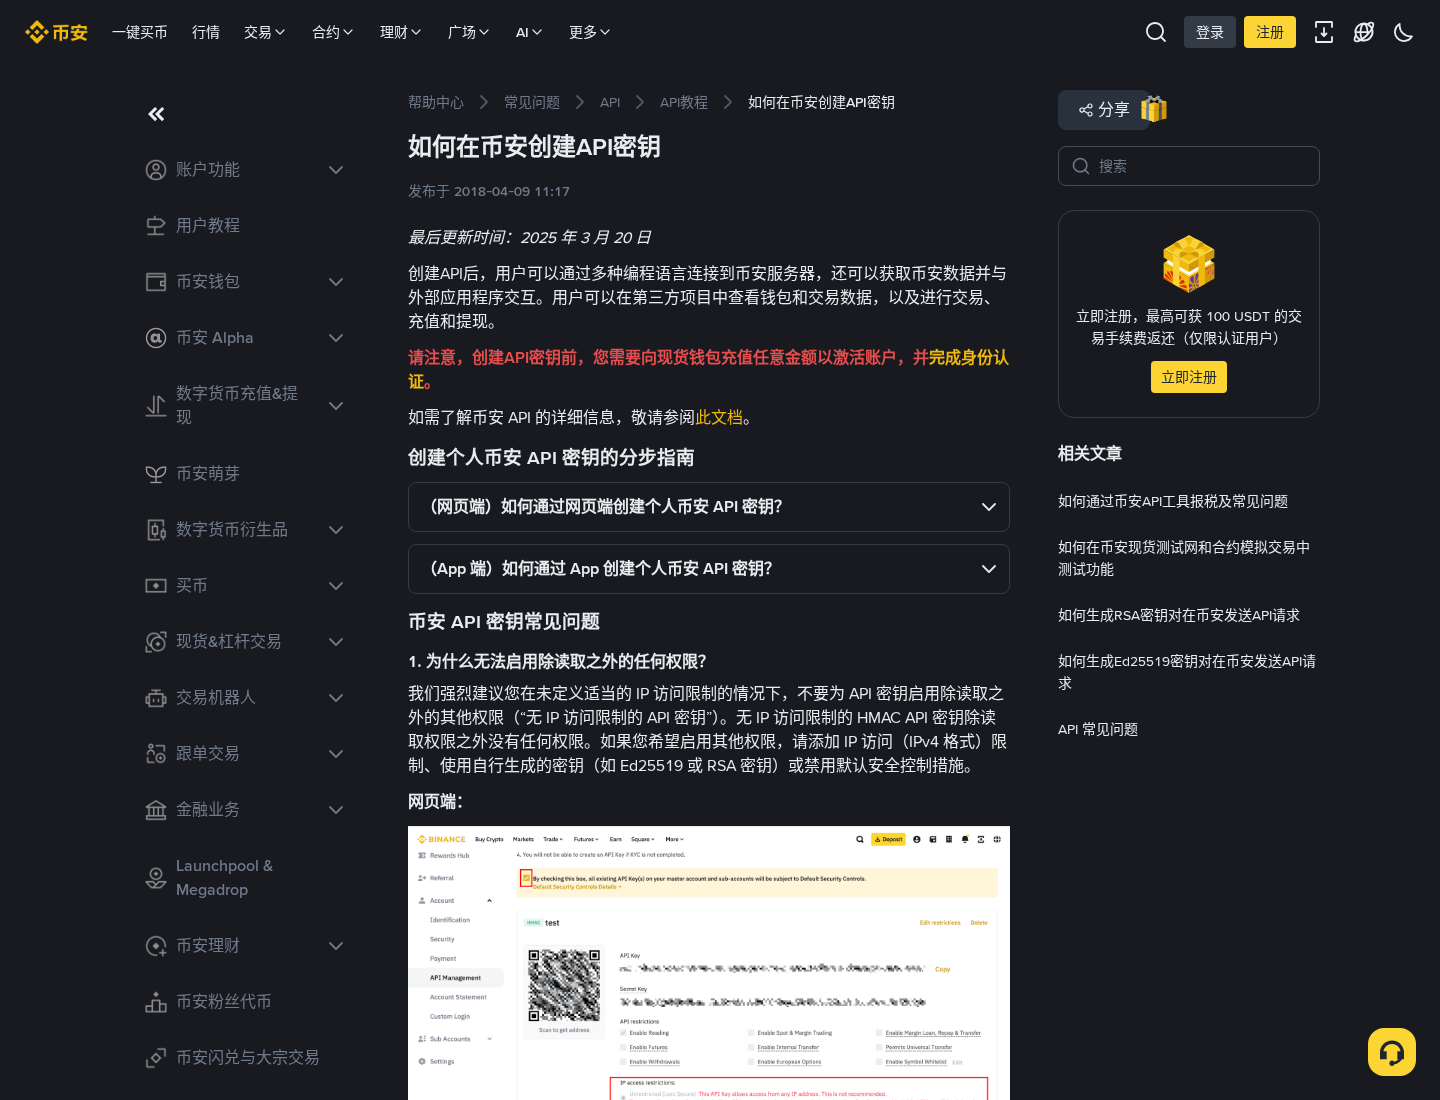
Task: Expand 币安 Alpha section chevron
Action: 336,338
